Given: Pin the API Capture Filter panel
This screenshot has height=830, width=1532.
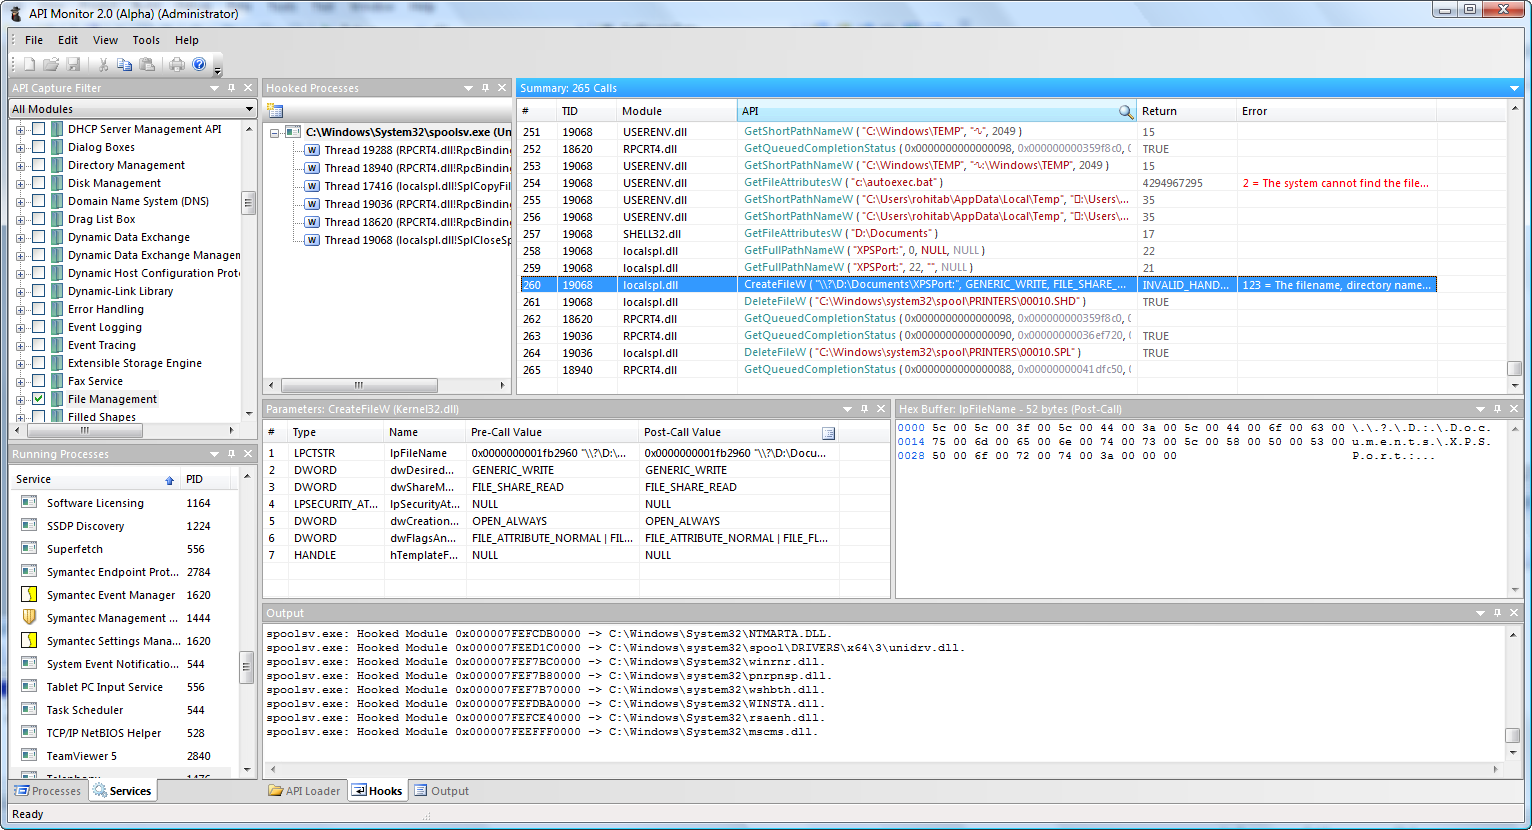Looking at the screenshot, I should tap(232, 88).
